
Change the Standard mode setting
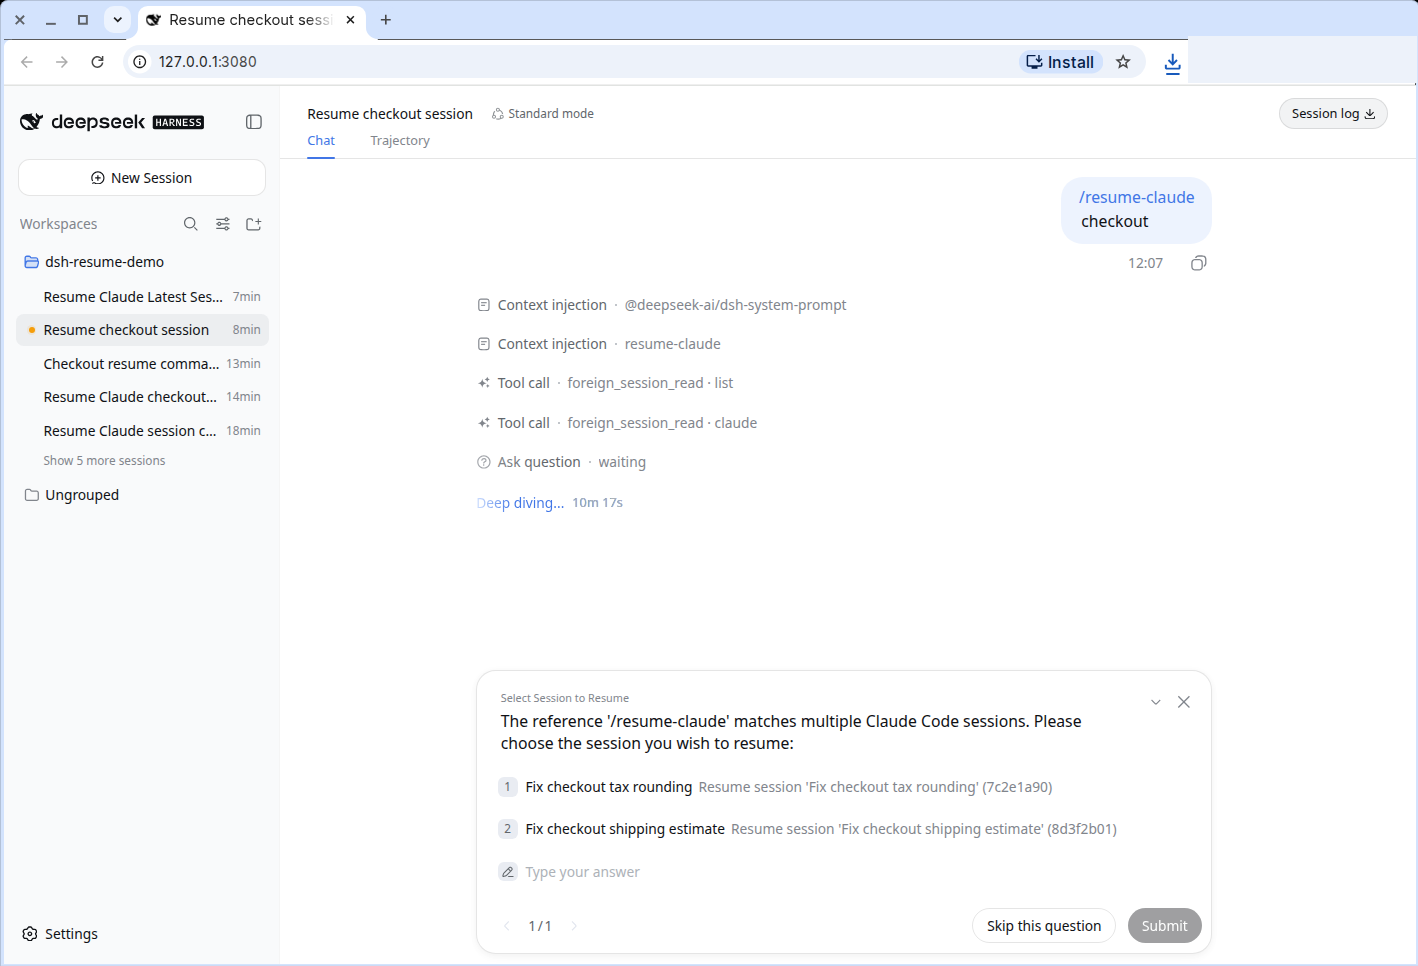click(x=543, y=114)
